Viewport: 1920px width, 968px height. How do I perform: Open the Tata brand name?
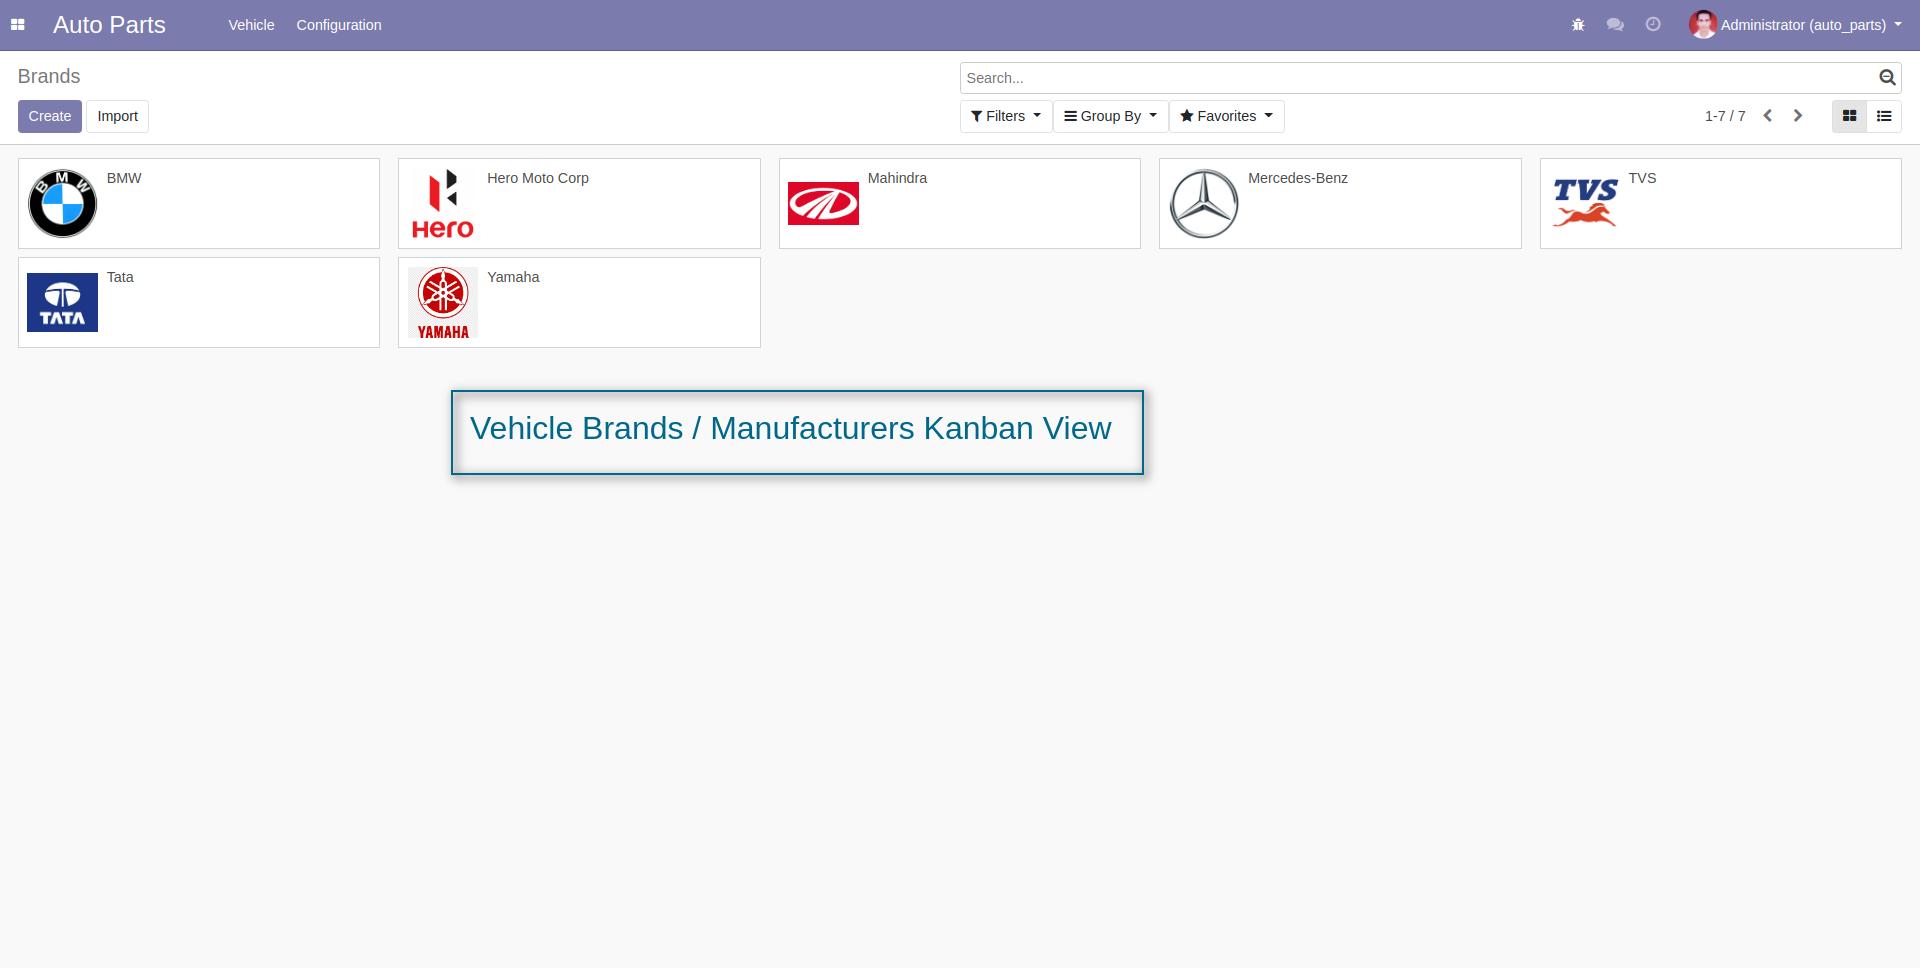(120, 277)
